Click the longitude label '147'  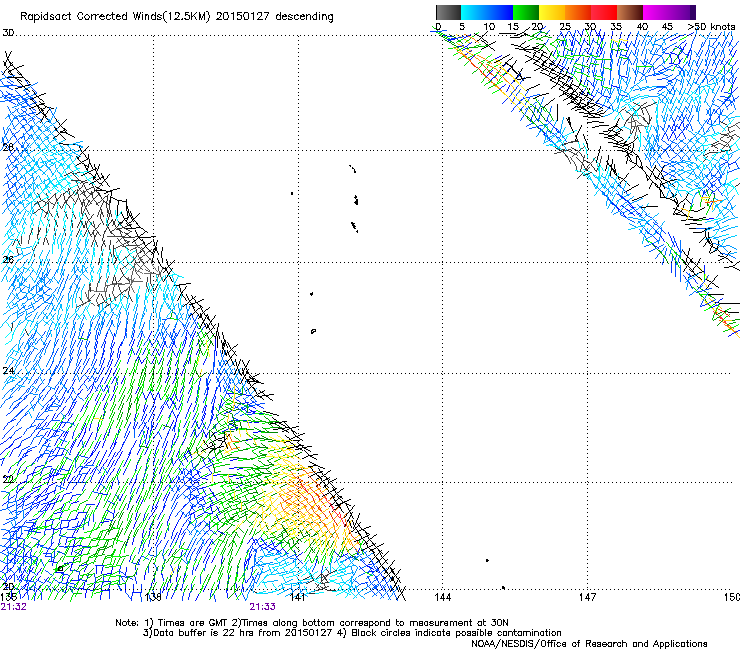[588, 597]
